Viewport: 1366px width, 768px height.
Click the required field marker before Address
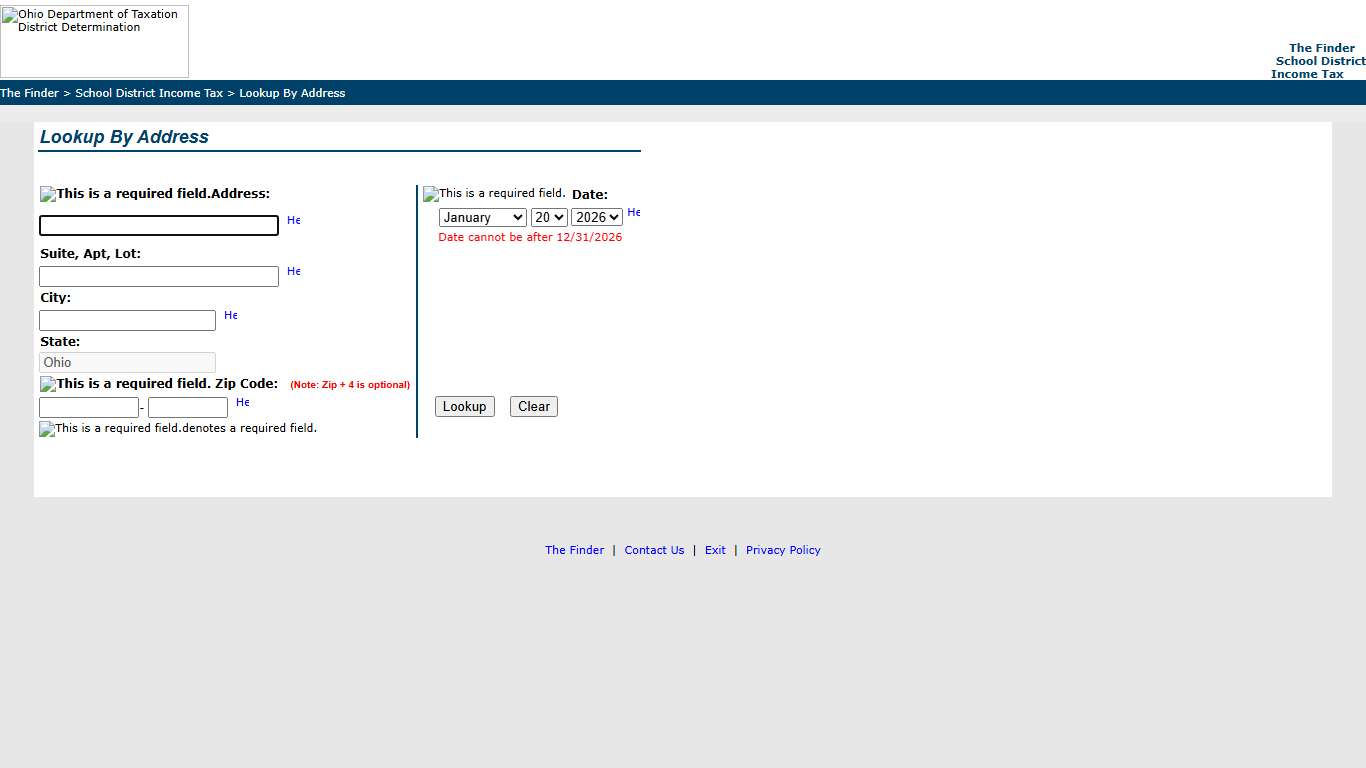click(47, 193)
